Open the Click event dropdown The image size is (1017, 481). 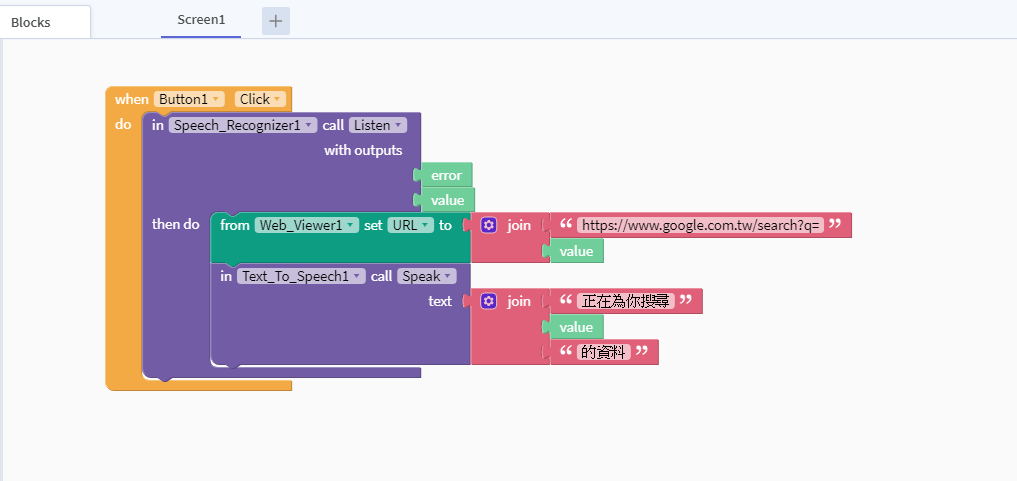[x=260, y=99]
